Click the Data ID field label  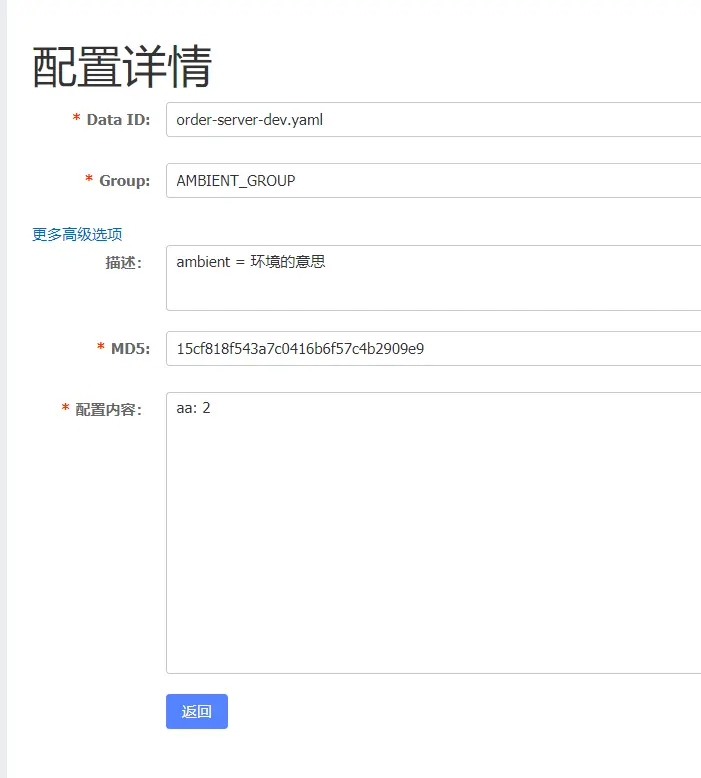118,120
